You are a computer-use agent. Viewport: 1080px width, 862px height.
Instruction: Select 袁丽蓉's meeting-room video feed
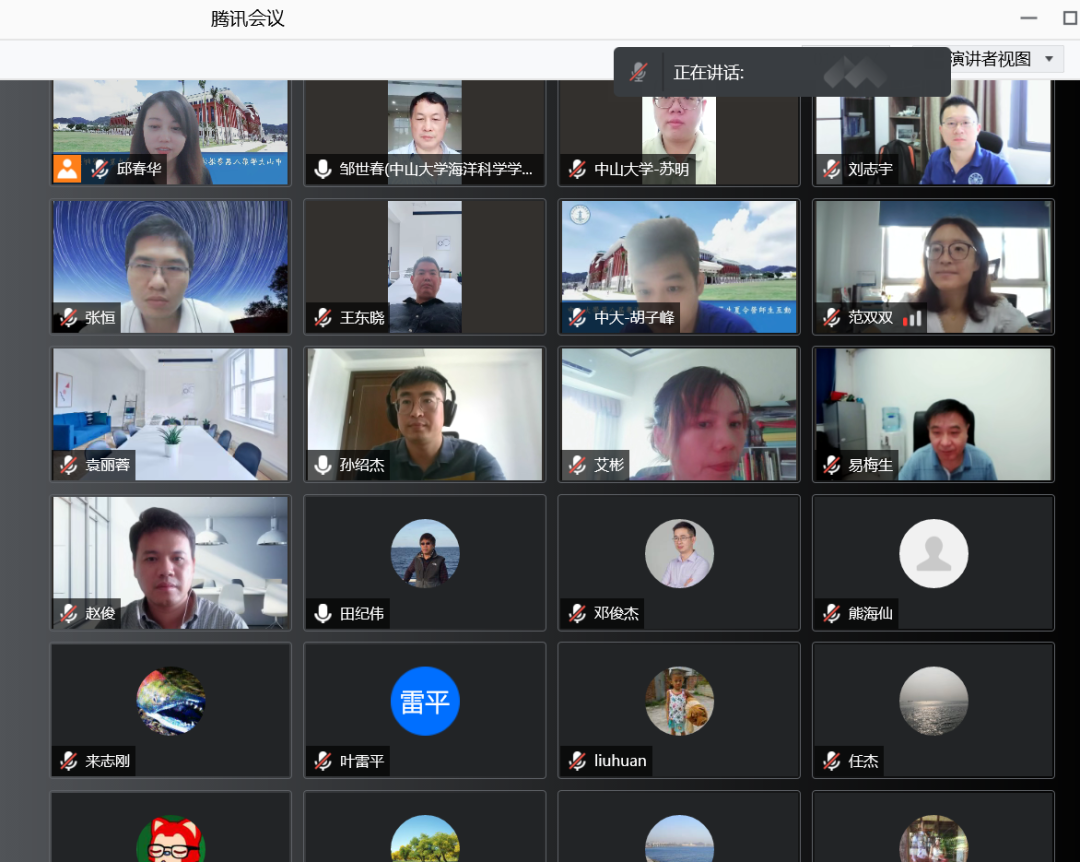(x=171, y=414)
